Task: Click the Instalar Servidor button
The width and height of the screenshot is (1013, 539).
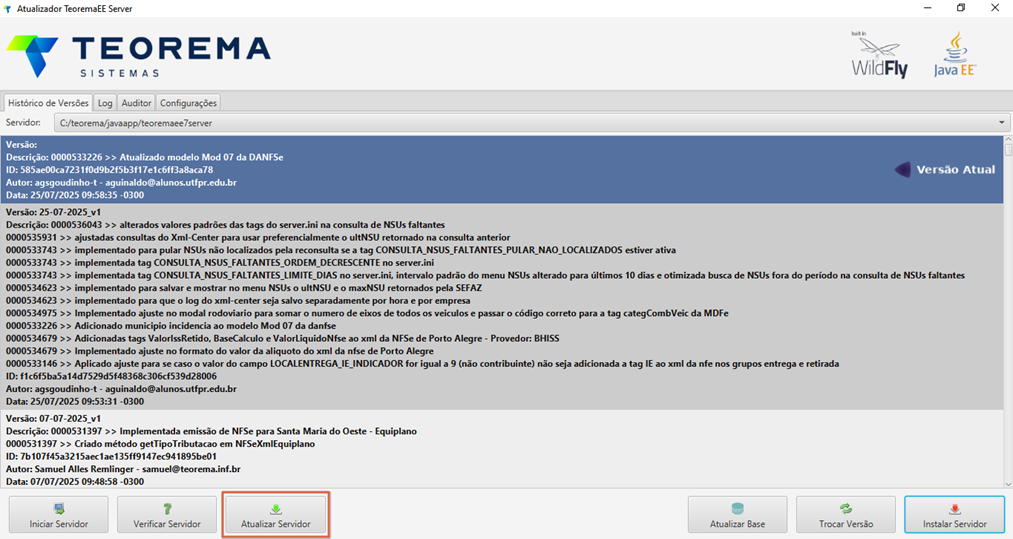Action: (954, 514)
